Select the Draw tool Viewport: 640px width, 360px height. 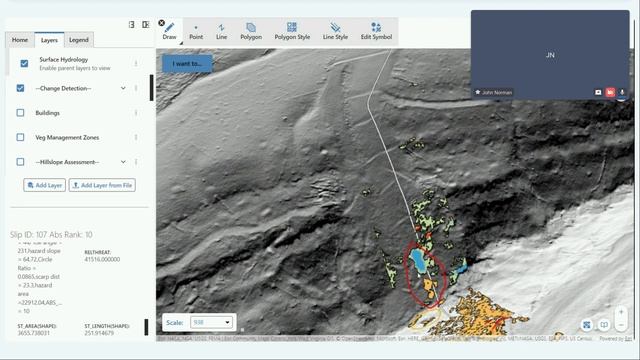tap(169, 31)
